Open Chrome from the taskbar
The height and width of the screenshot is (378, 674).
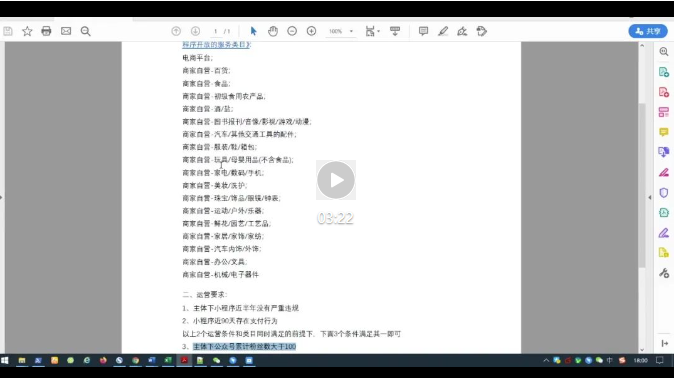point(135,360)
